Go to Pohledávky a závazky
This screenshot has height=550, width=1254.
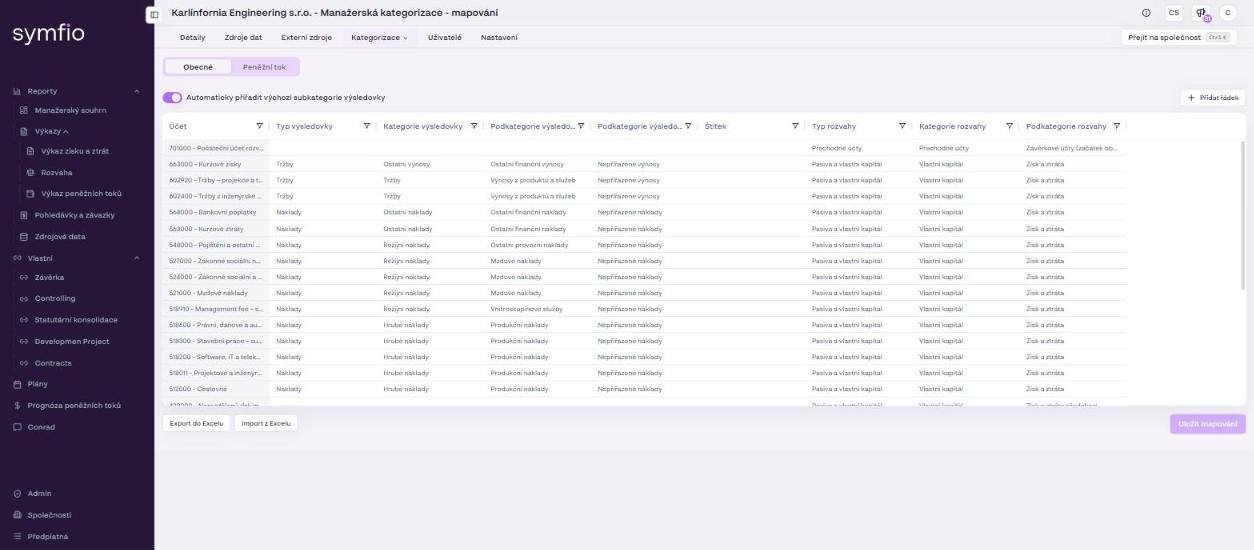pos(74,215)
